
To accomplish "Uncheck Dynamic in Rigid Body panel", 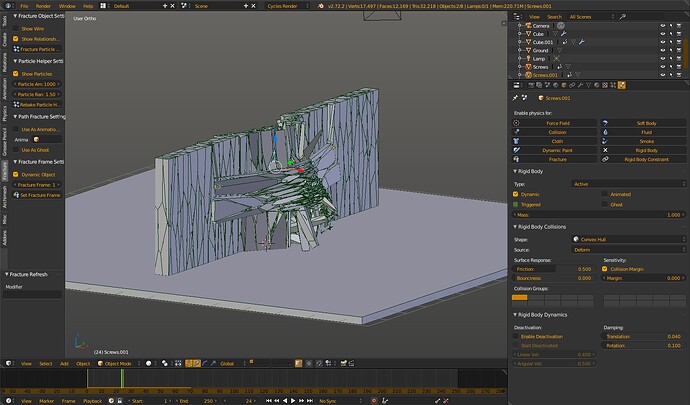I will tap(516, 194).
